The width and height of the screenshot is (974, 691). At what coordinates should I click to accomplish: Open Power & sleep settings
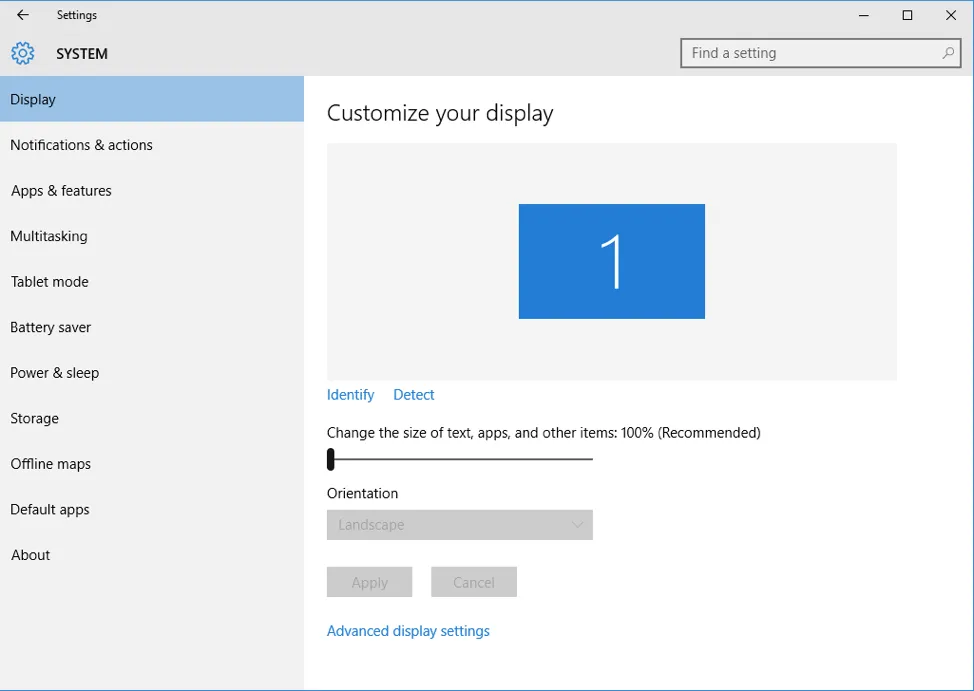pos(54,372)
